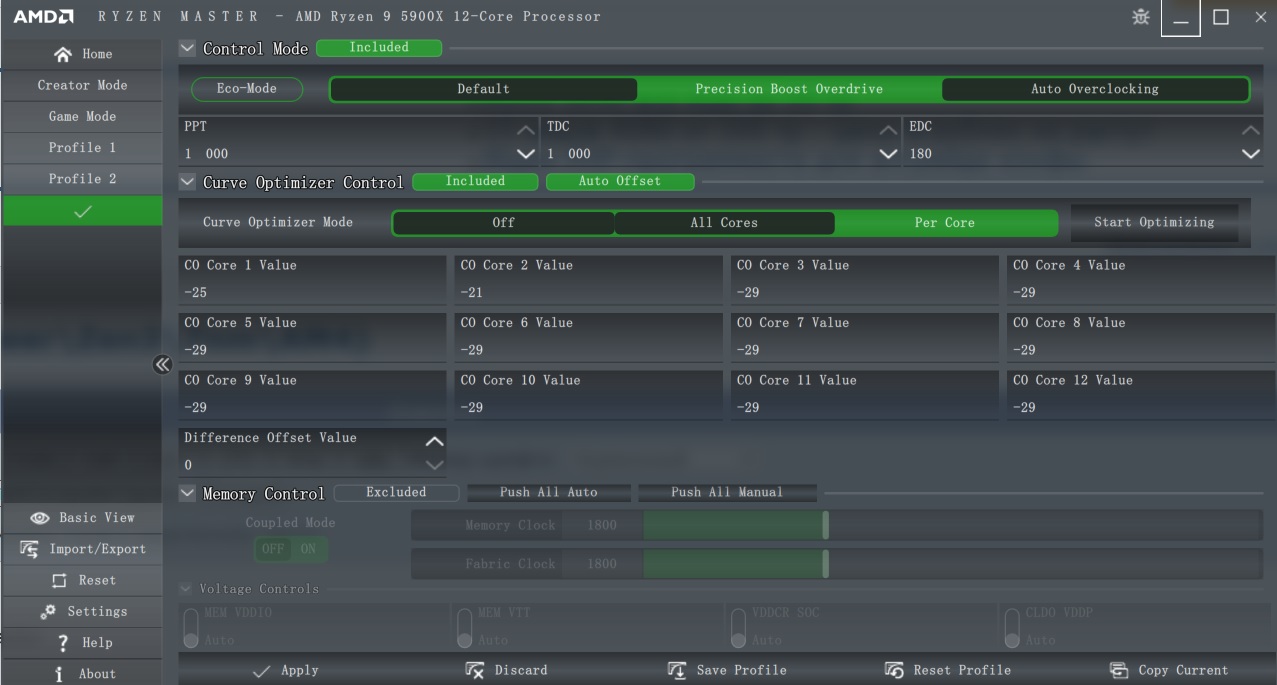
Task: Open Profile 2
Action: click(x=82, y=178)
